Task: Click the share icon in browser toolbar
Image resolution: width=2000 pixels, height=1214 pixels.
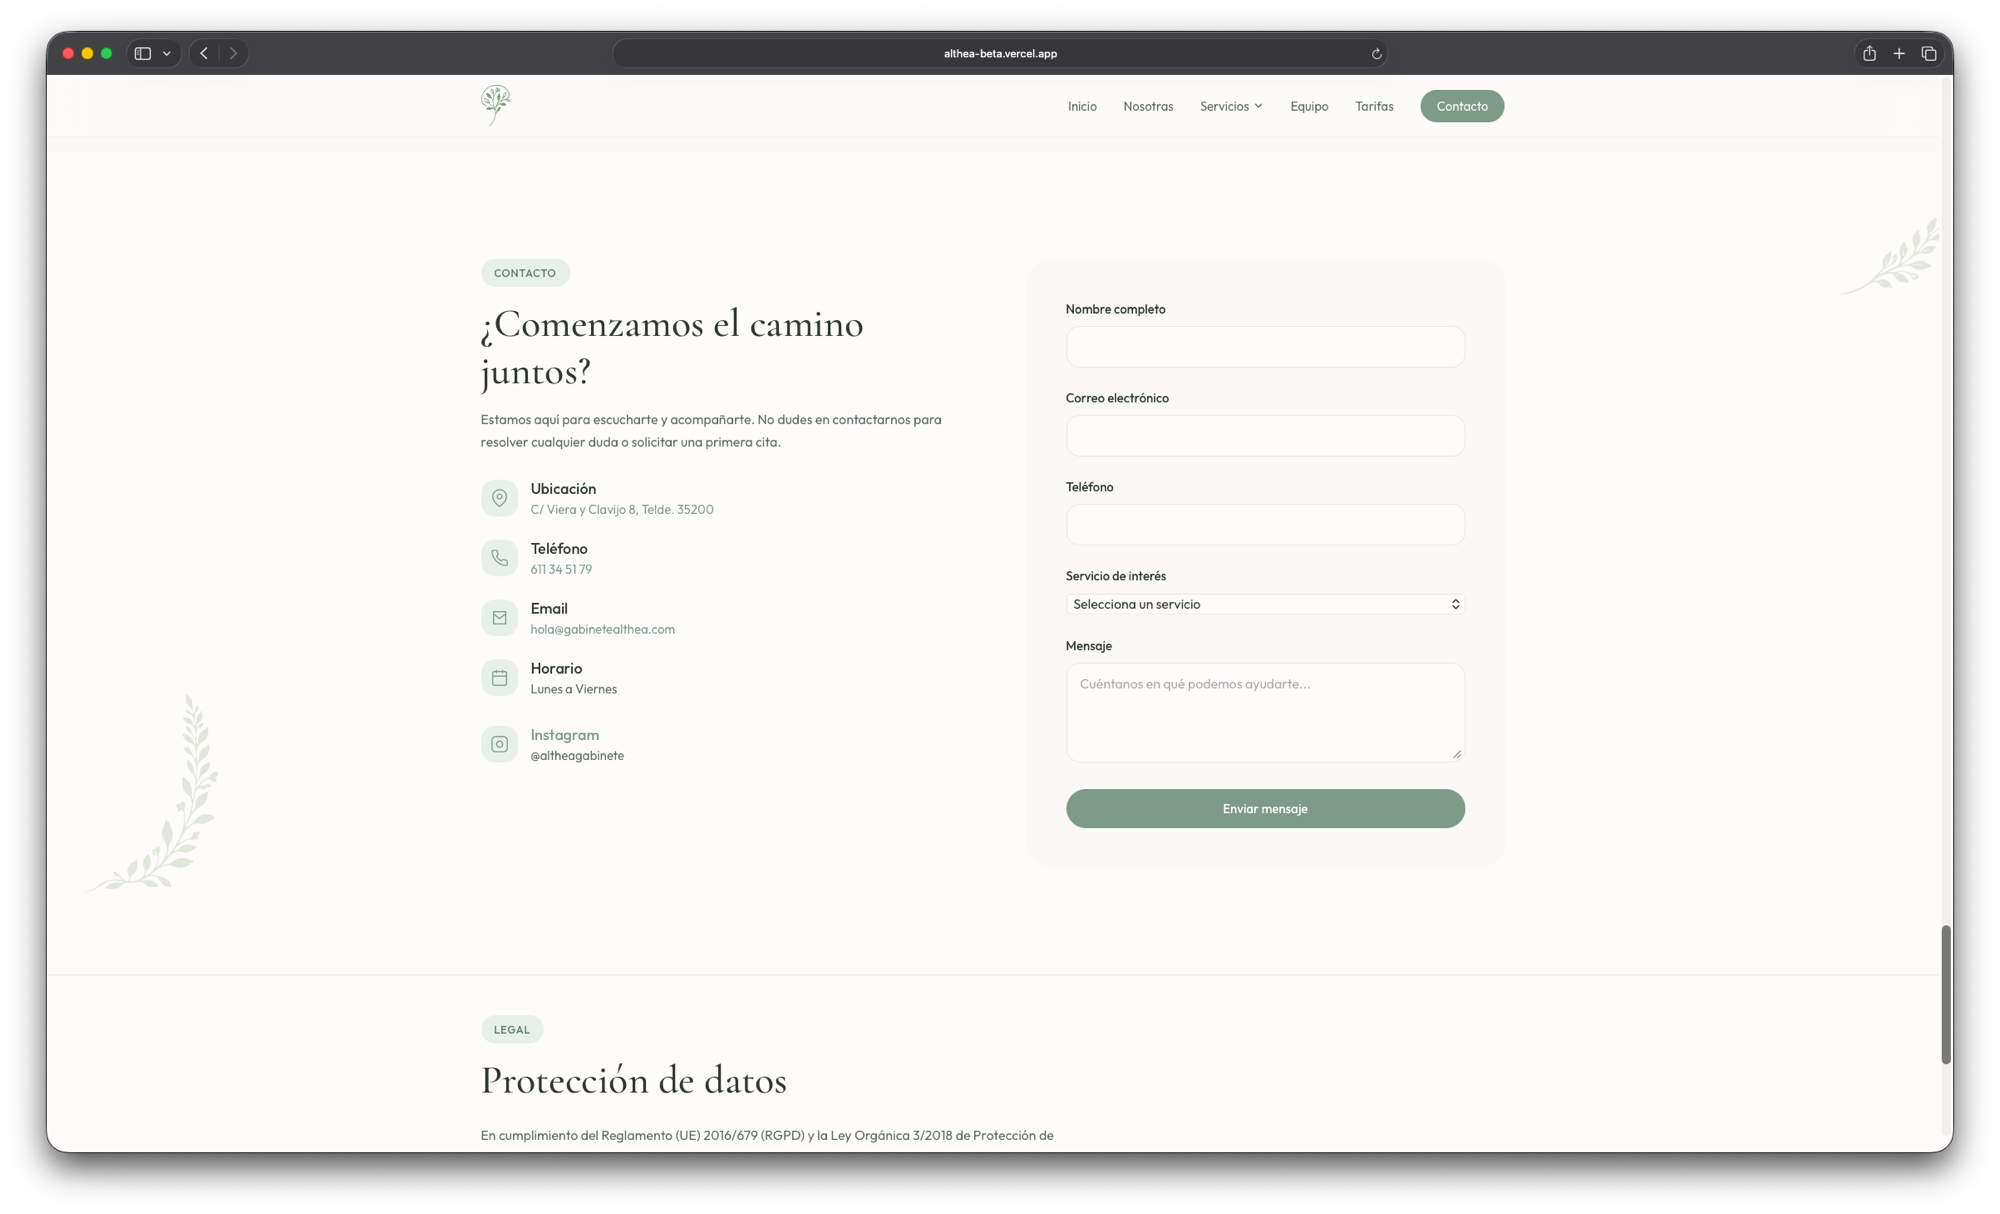Action: coord(1868,53)
